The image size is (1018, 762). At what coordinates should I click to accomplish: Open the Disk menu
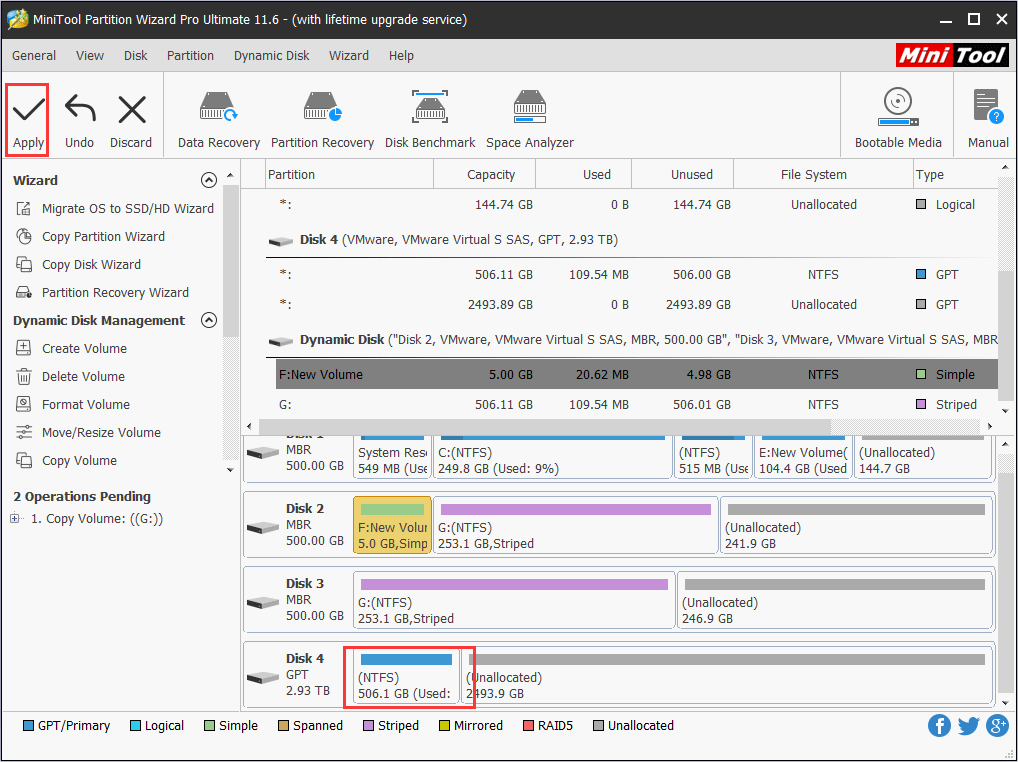(136, 56)
